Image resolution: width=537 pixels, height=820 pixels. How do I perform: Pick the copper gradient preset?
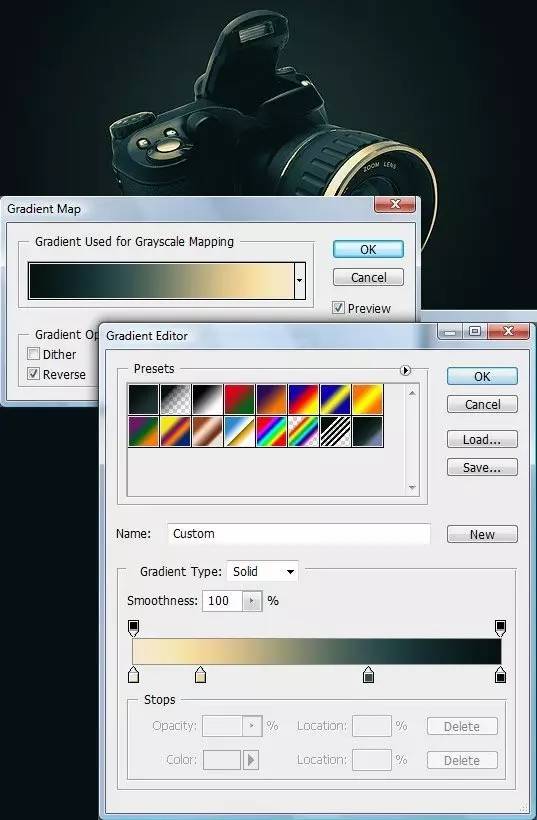(x=208, y=431)
